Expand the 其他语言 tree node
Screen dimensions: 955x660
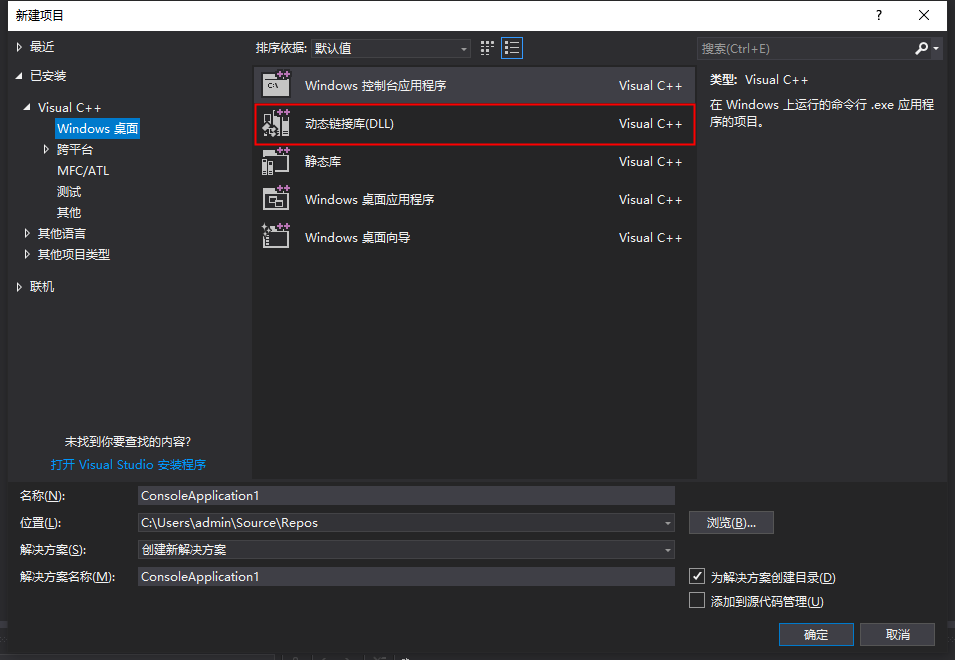click(x=27, y=233)
